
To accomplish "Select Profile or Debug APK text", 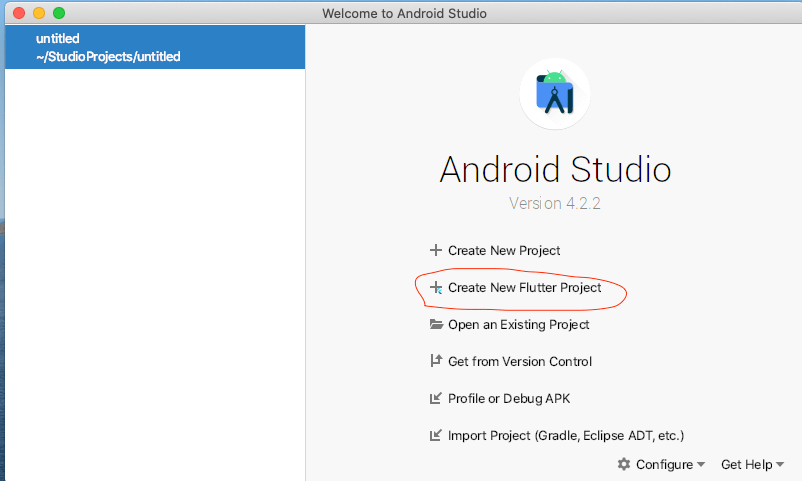I will point(509,399).
